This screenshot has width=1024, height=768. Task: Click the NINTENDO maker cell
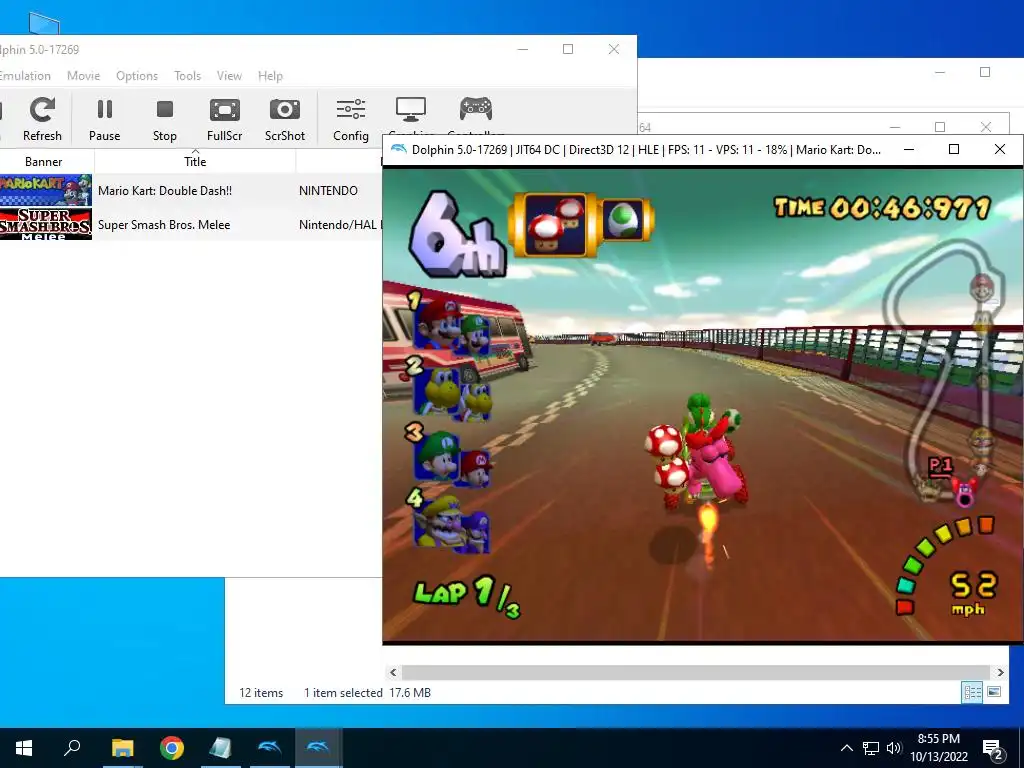(x=328, y=191)
